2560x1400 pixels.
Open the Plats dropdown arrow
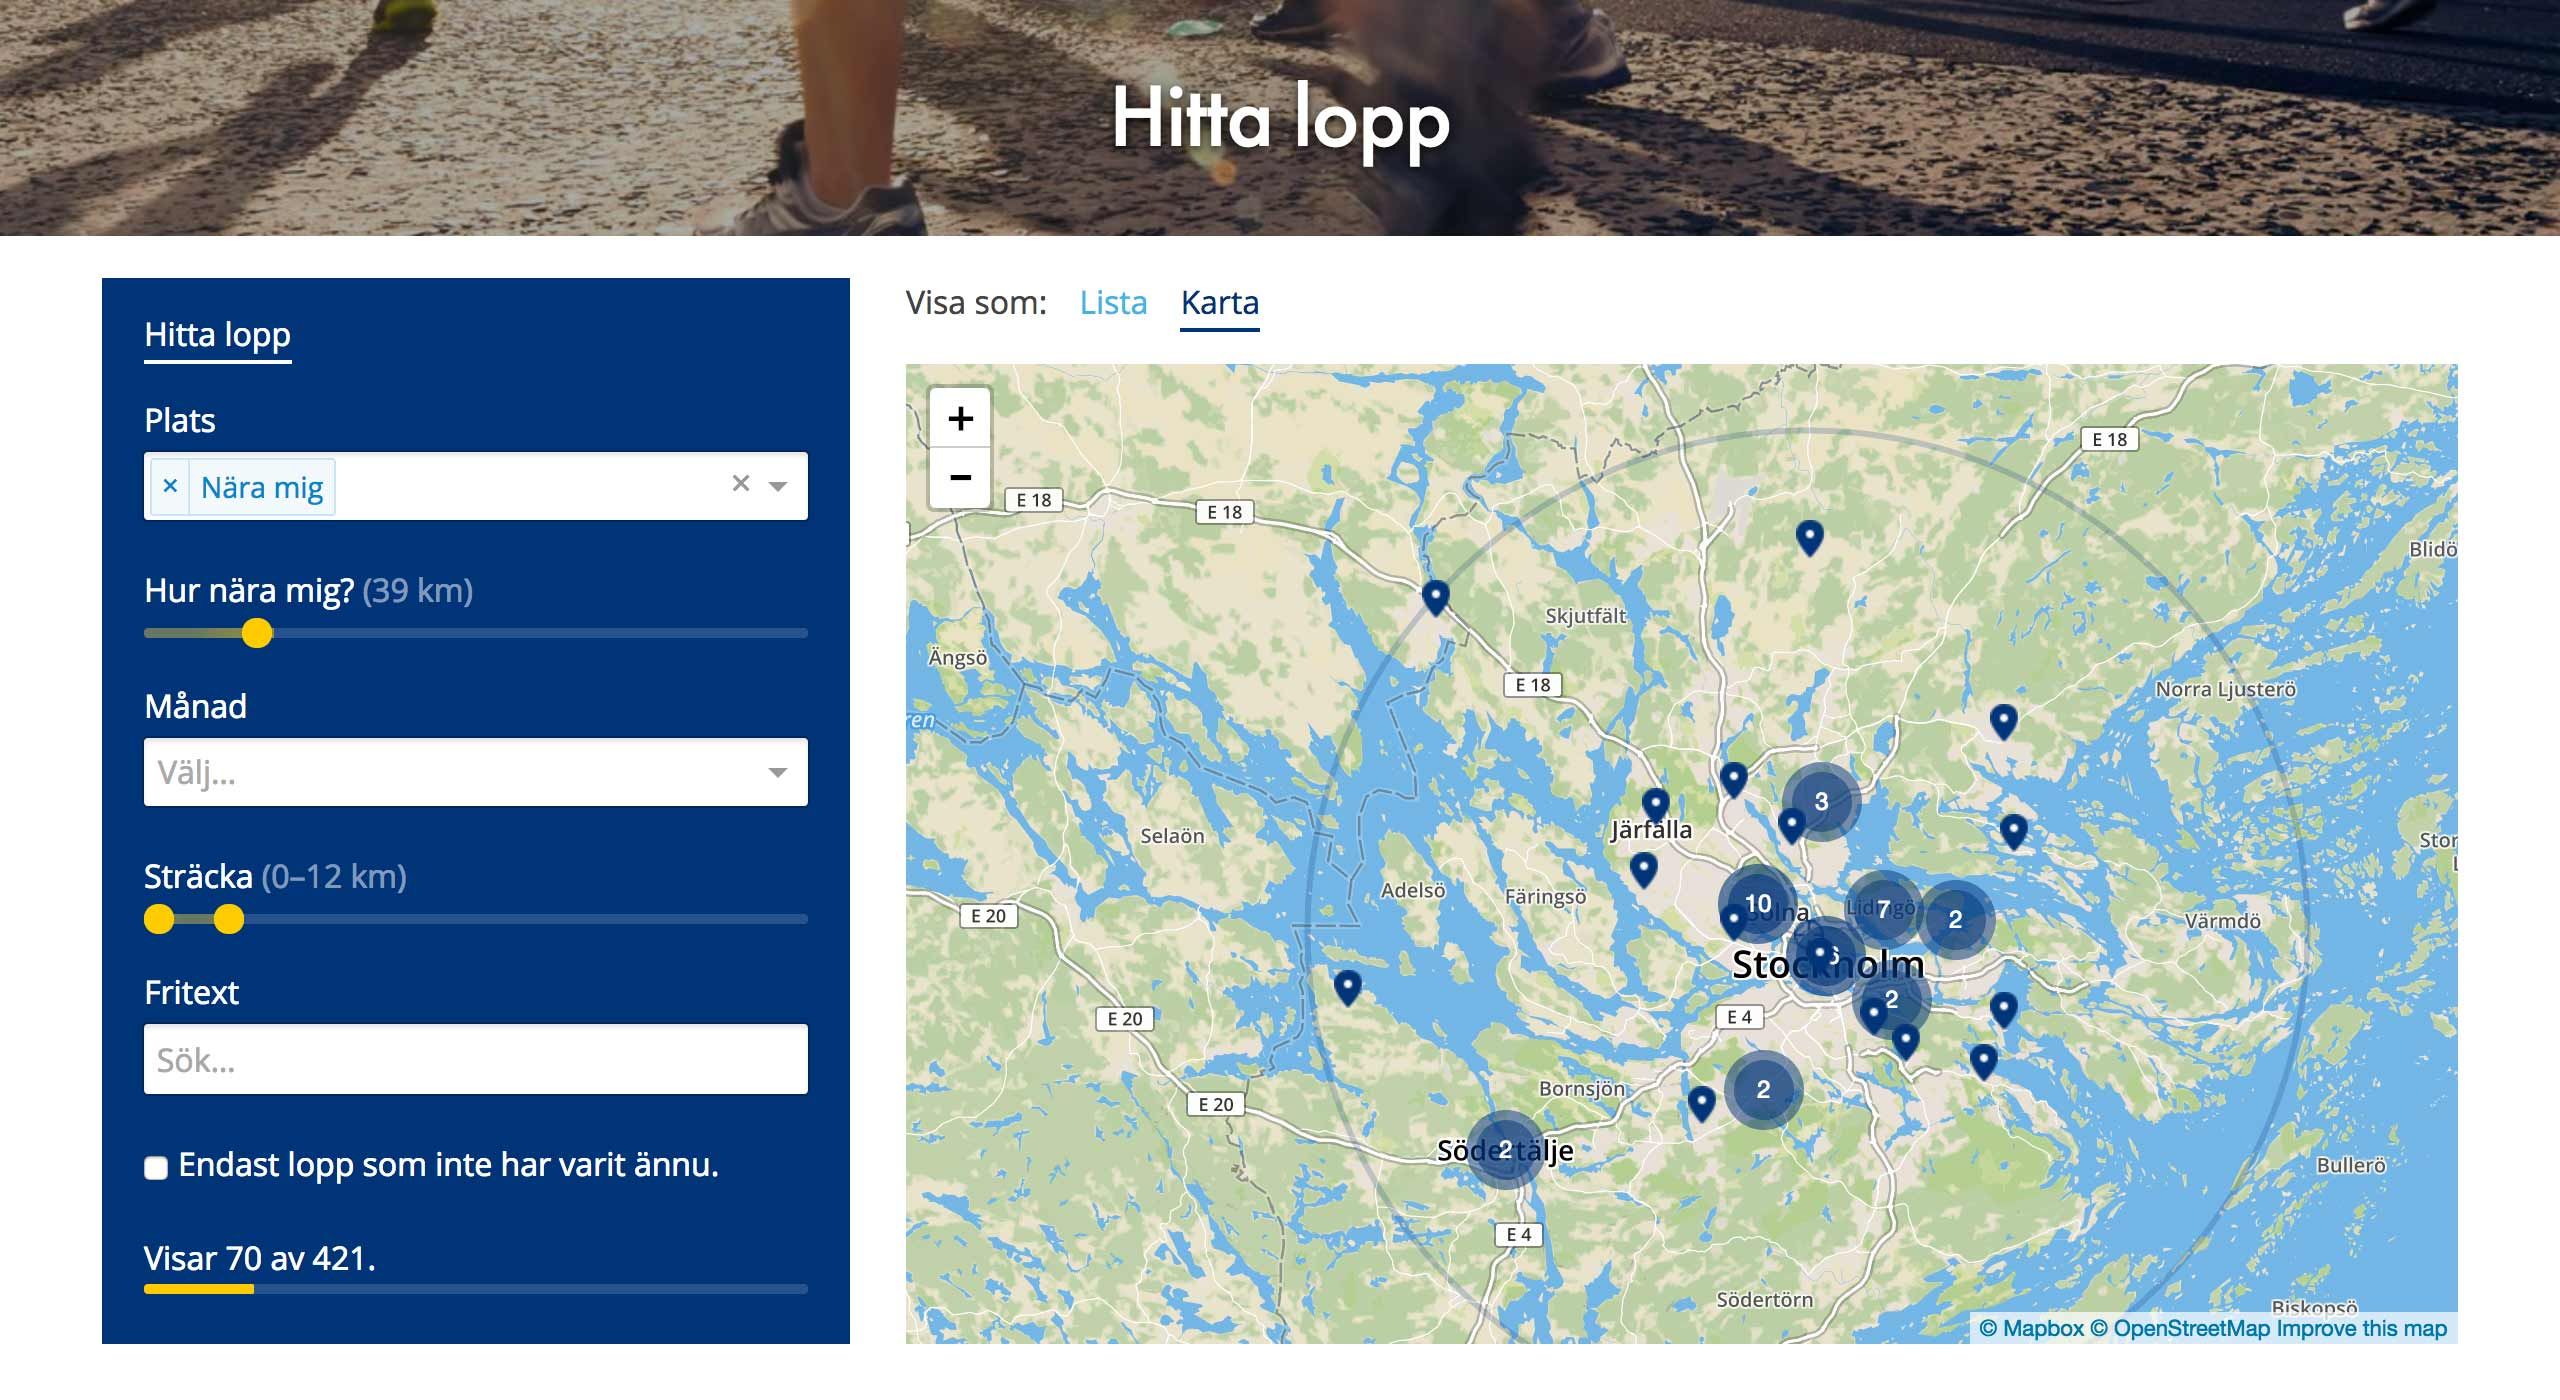point(778,486)
